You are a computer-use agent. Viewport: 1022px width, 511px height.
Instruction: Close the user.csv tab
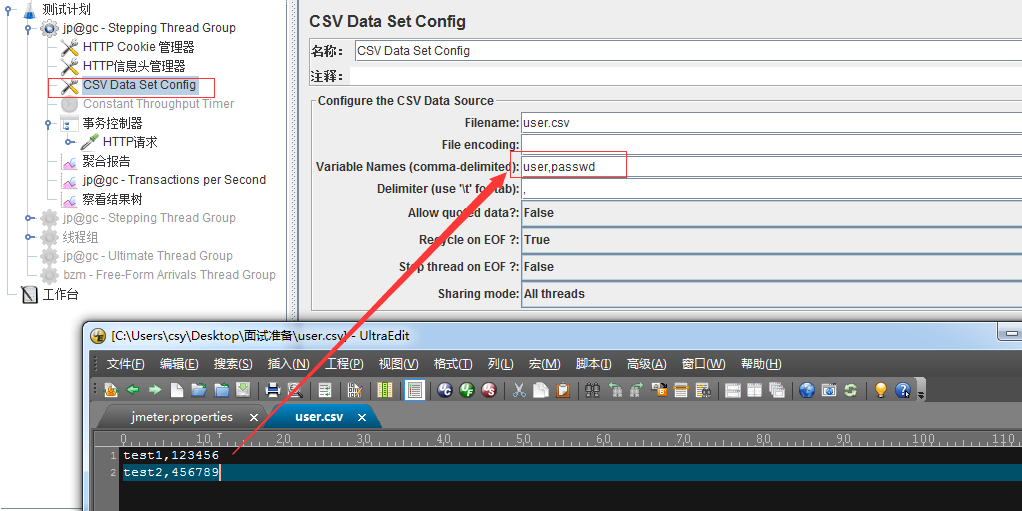pyautogui.click(x=361, y=417)
